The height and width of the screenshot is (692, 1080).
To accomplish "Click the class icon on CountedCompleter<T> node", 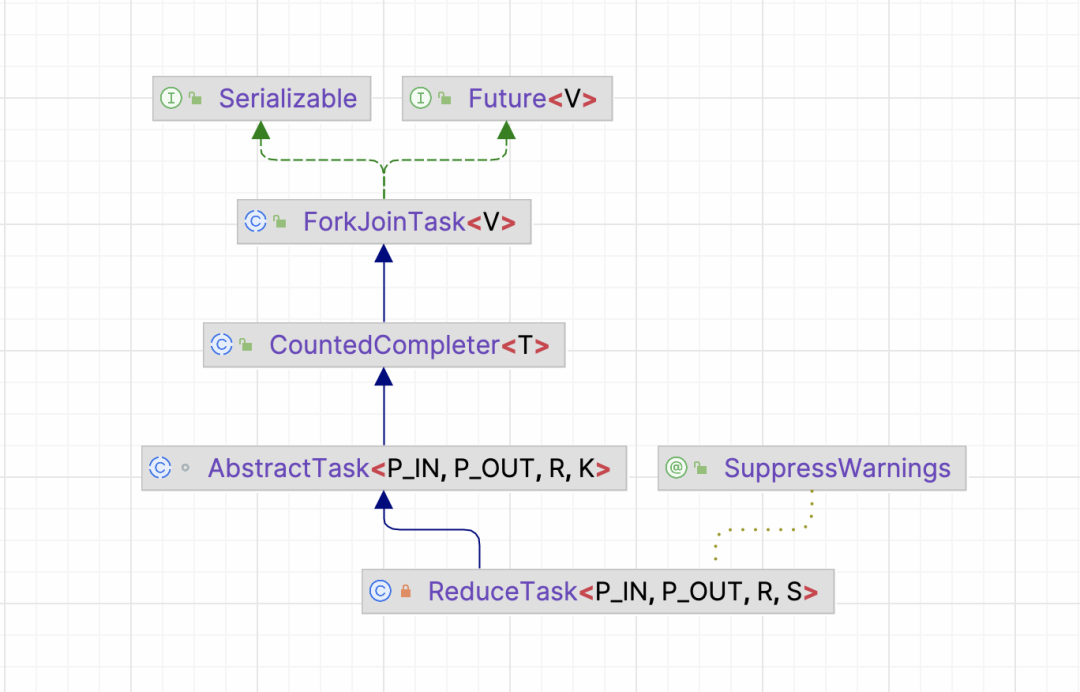I will (x=222, y=344).
